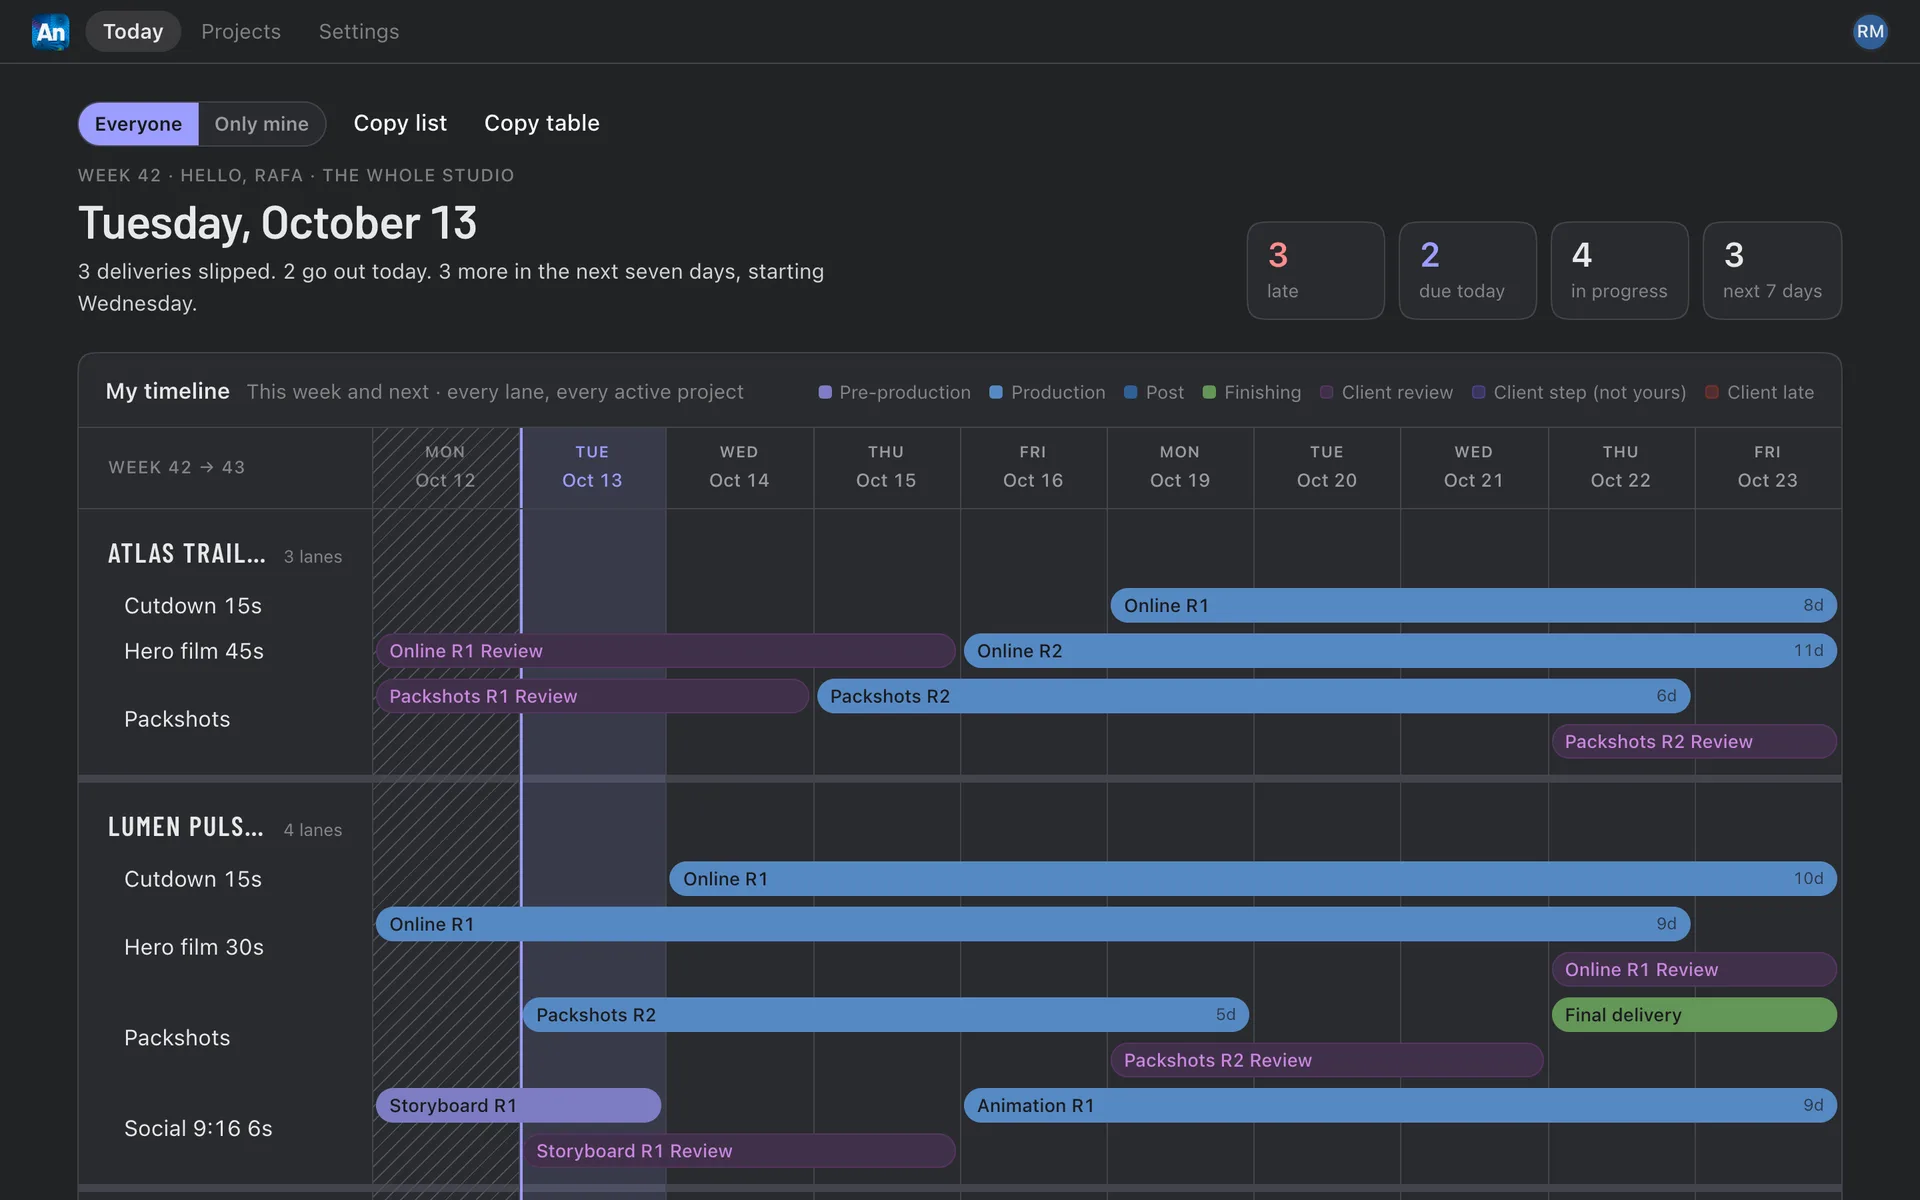The width and height of the screenshot is (1920, 1200).
Task: Switch filter to Only mine
Action: click(x=261, y=124)
